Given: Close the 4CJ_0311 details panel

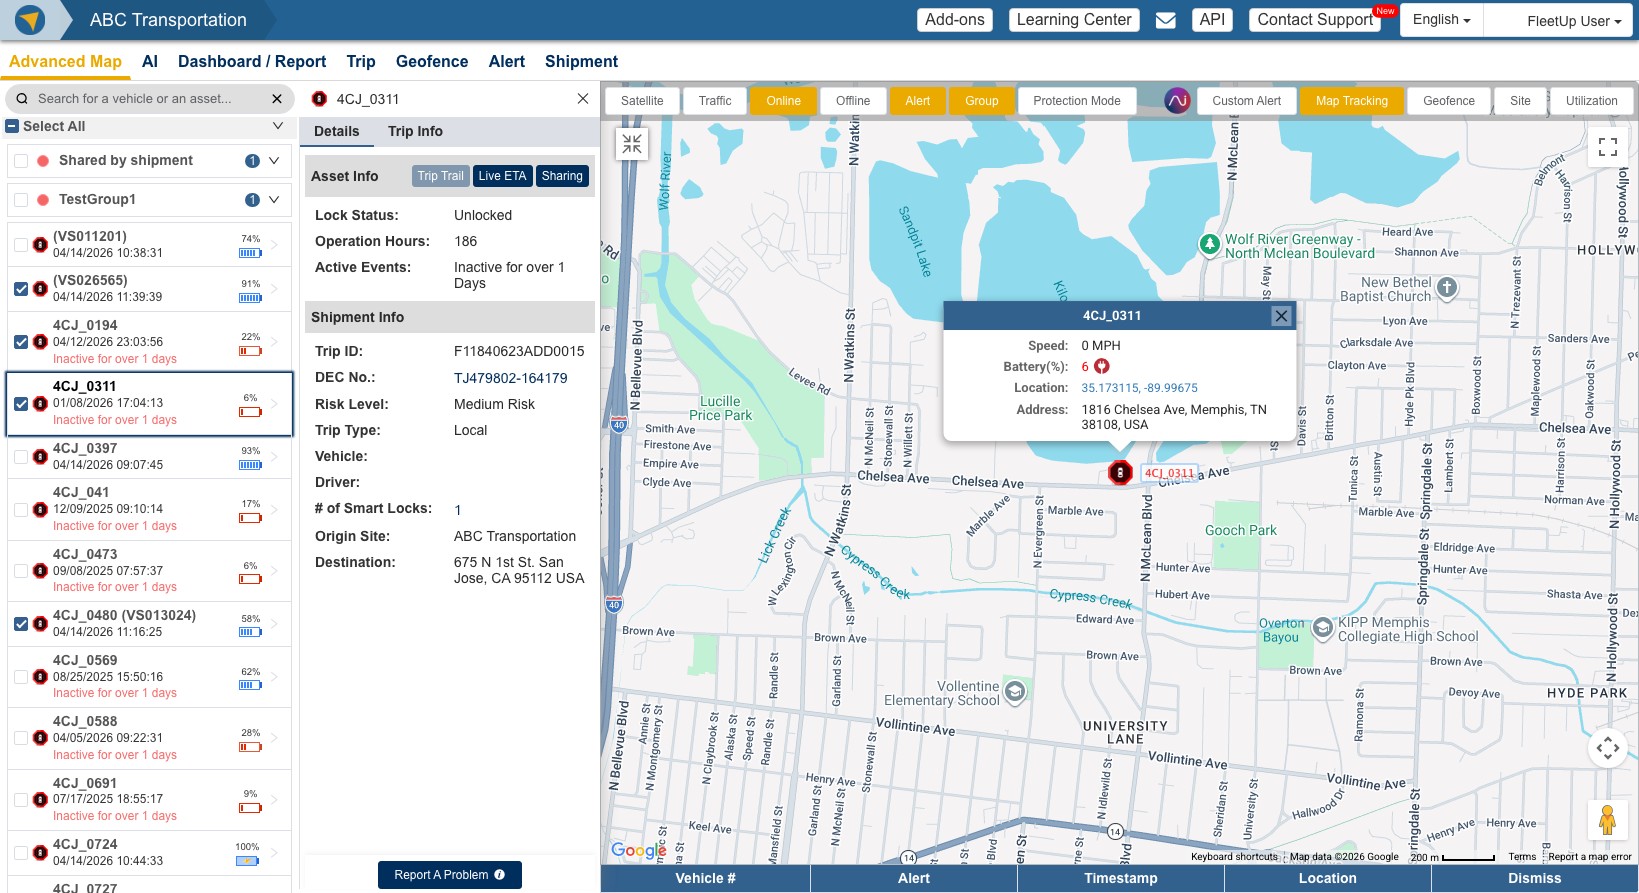Looking at the screenshot, I should pos(583,99).
